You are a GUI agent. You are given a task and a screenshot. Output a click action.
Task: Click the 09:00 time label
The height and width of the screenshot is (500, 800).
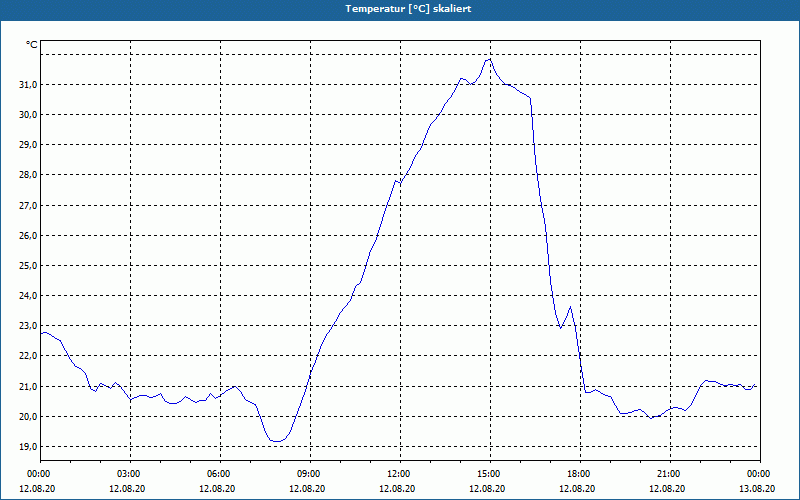point(310,474)
